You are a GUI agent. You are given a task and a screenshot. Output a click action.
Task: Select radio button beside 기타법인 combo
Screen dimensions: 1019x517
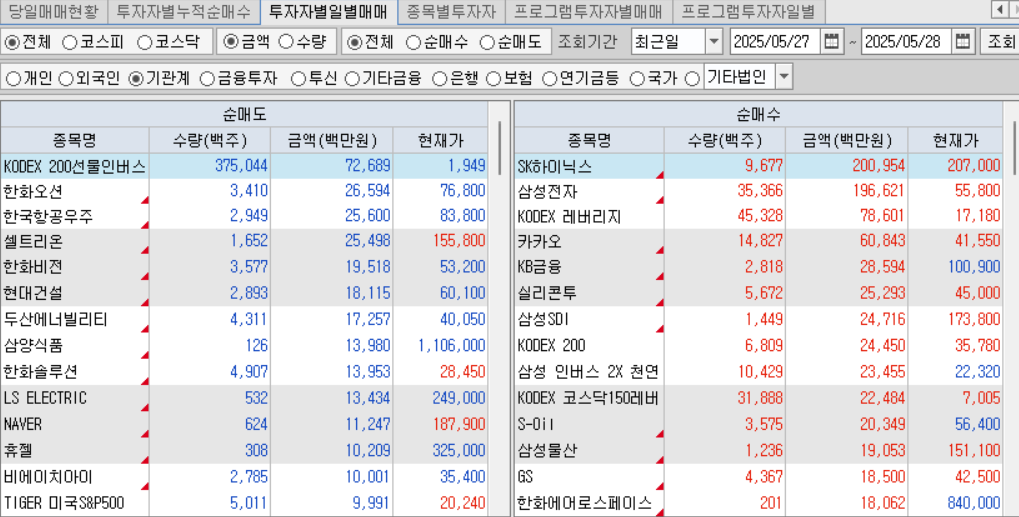(692, 79)
